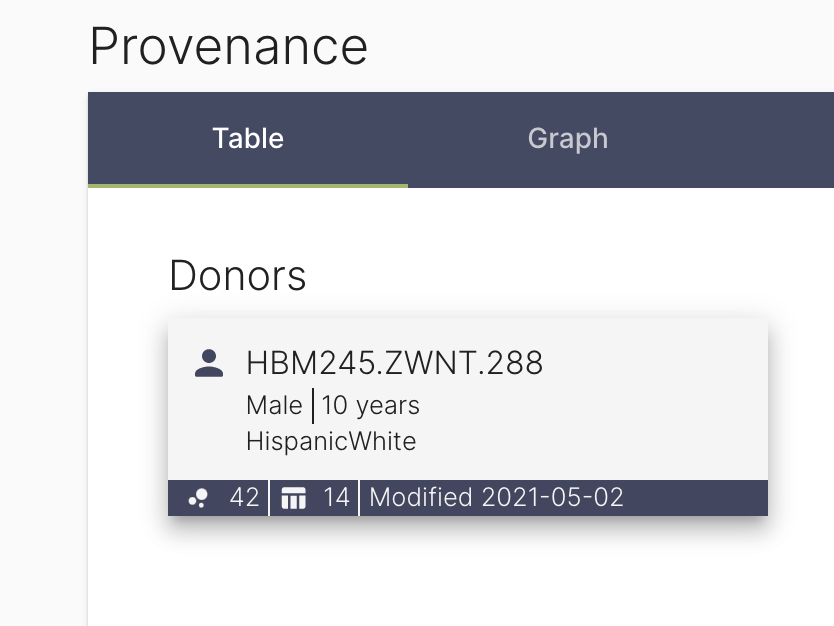Switch to the Graph tab
The width and height of the screenshot is (834, 626).
(x=567, y=139)
